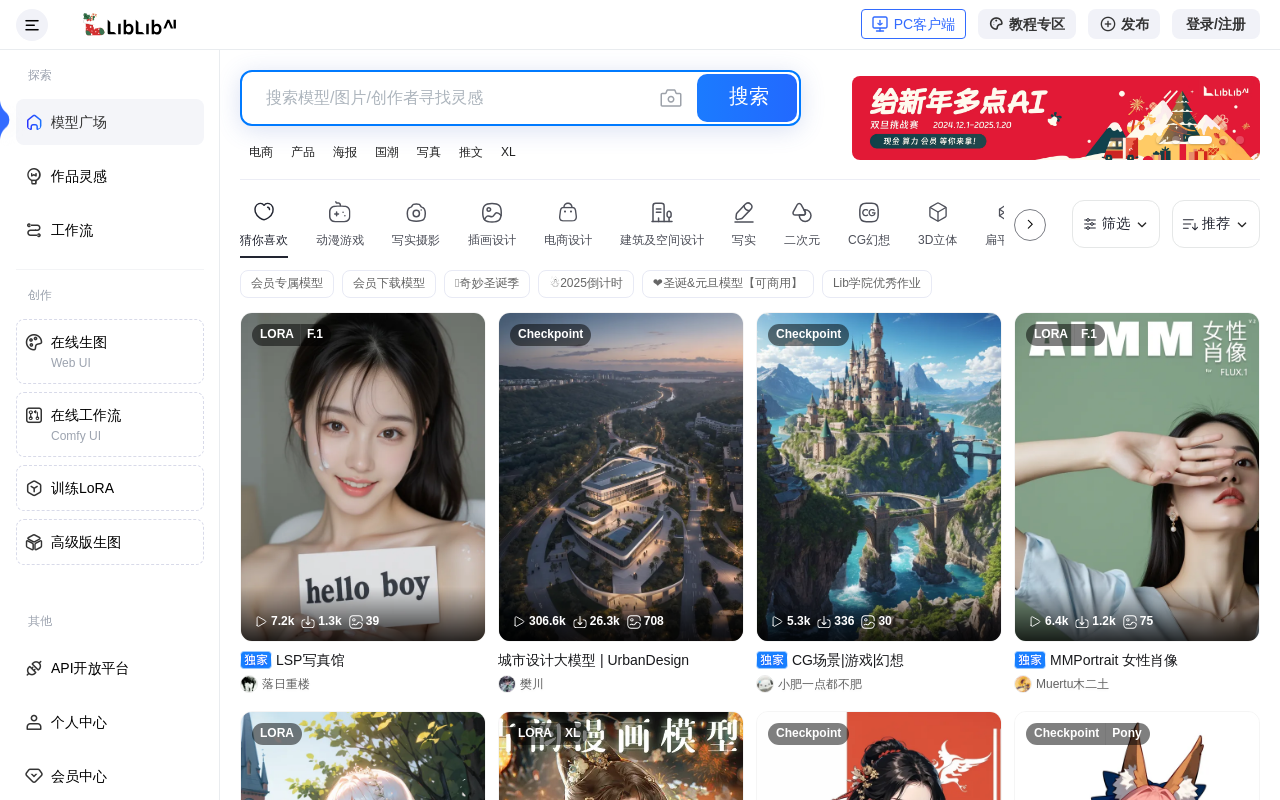Click the blue 搜索 button
The image size is (1280, 800).
tap(747, 98)
